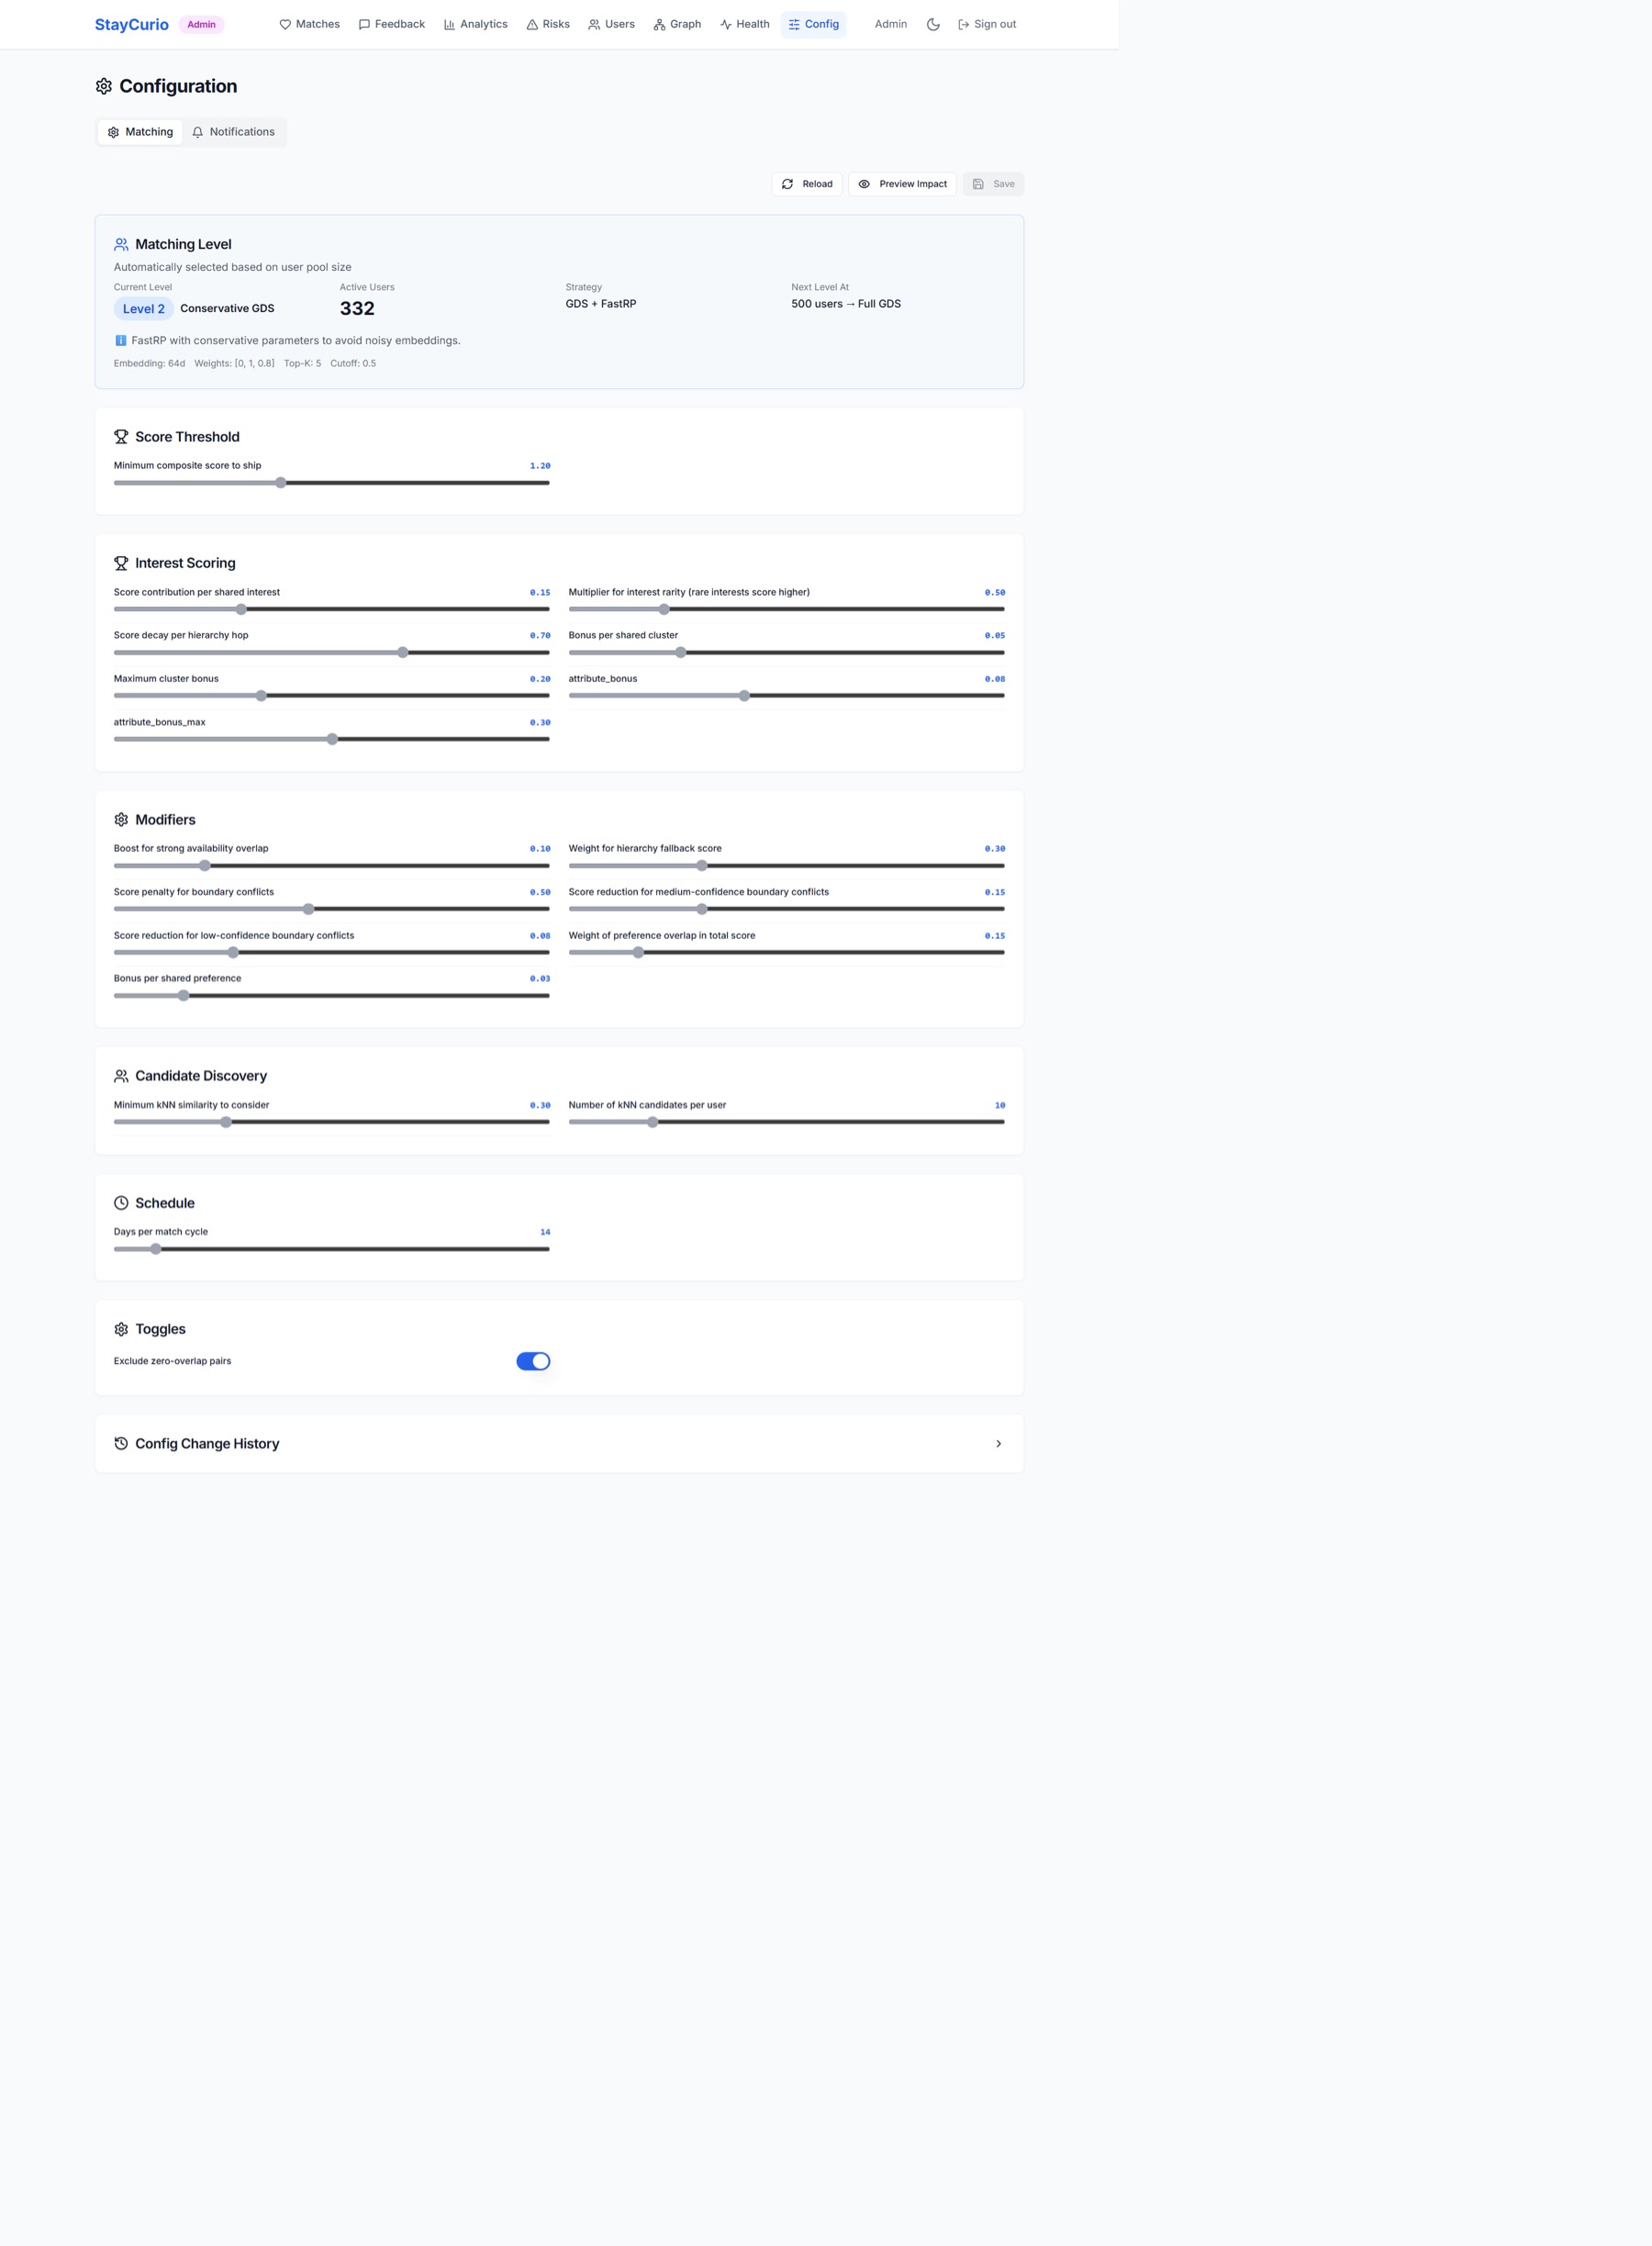Toggle dark mode moon icon

click(x=933, y=24)
